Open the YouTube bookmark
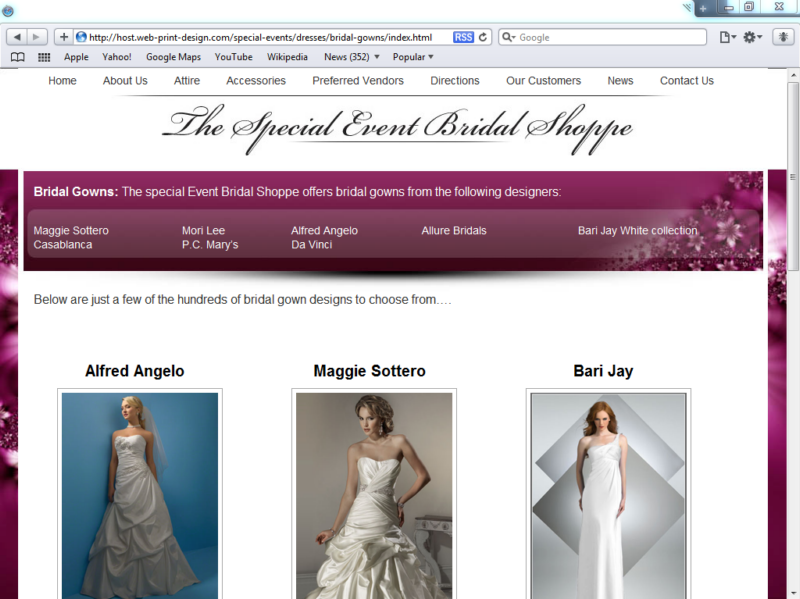The height and width of the screenshot is (599, 800). 234,57
